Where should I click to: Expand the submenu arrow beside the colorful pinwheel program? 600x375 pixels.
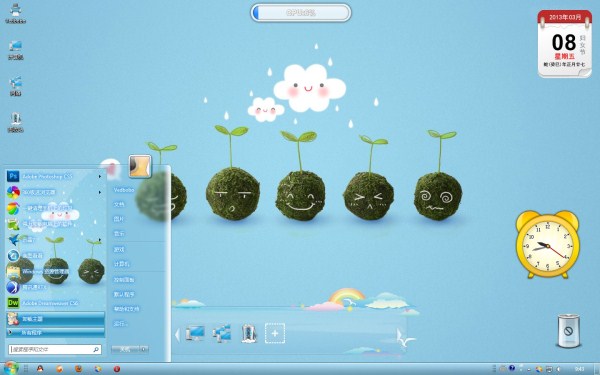pos(100,192)
